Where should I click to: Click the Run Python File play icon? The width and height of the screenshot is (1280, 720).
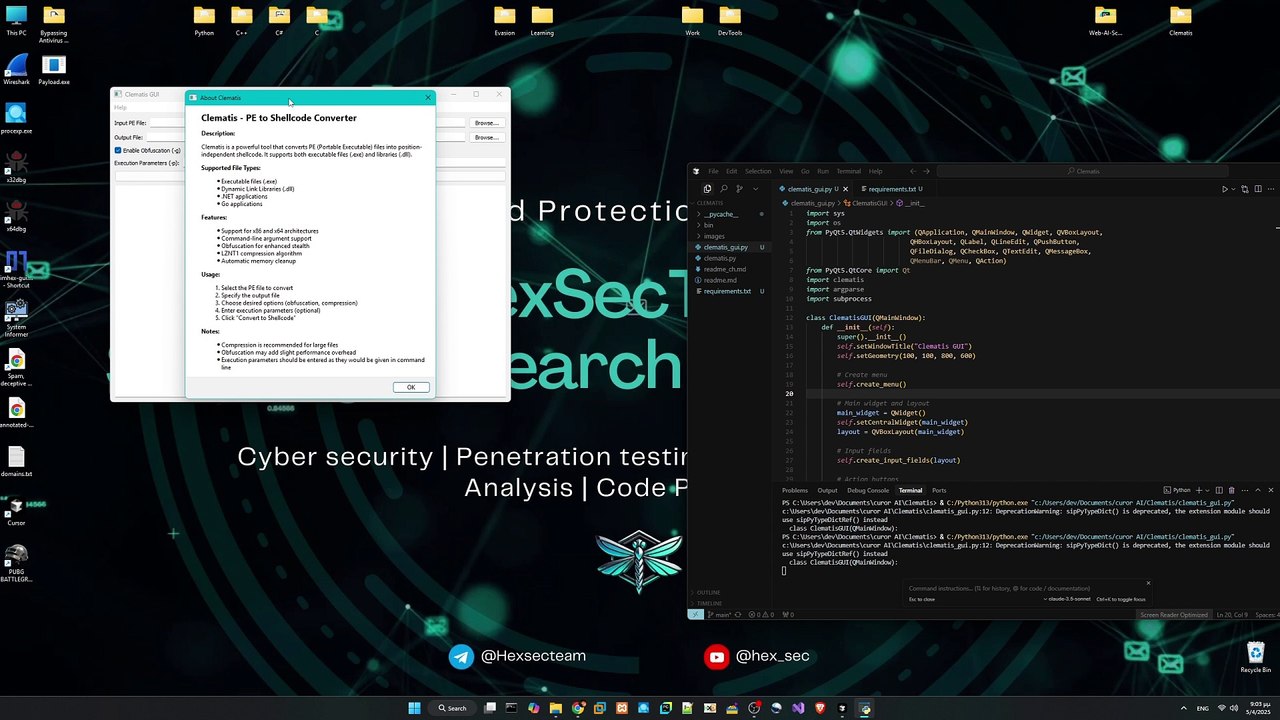click(1225, 189)
